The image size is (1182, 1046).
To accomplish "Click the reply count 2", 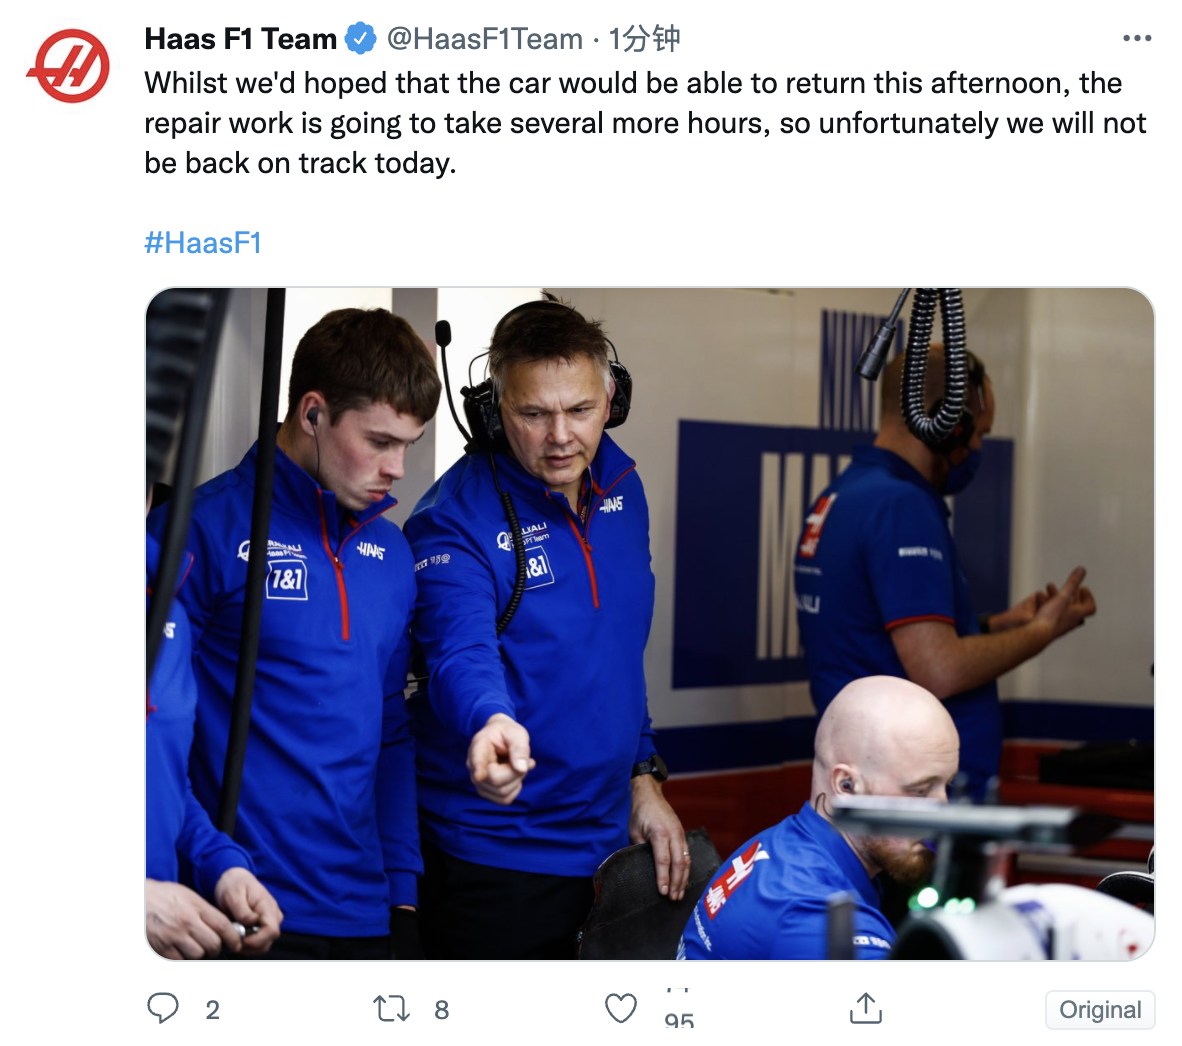I will coord(213,1010).
